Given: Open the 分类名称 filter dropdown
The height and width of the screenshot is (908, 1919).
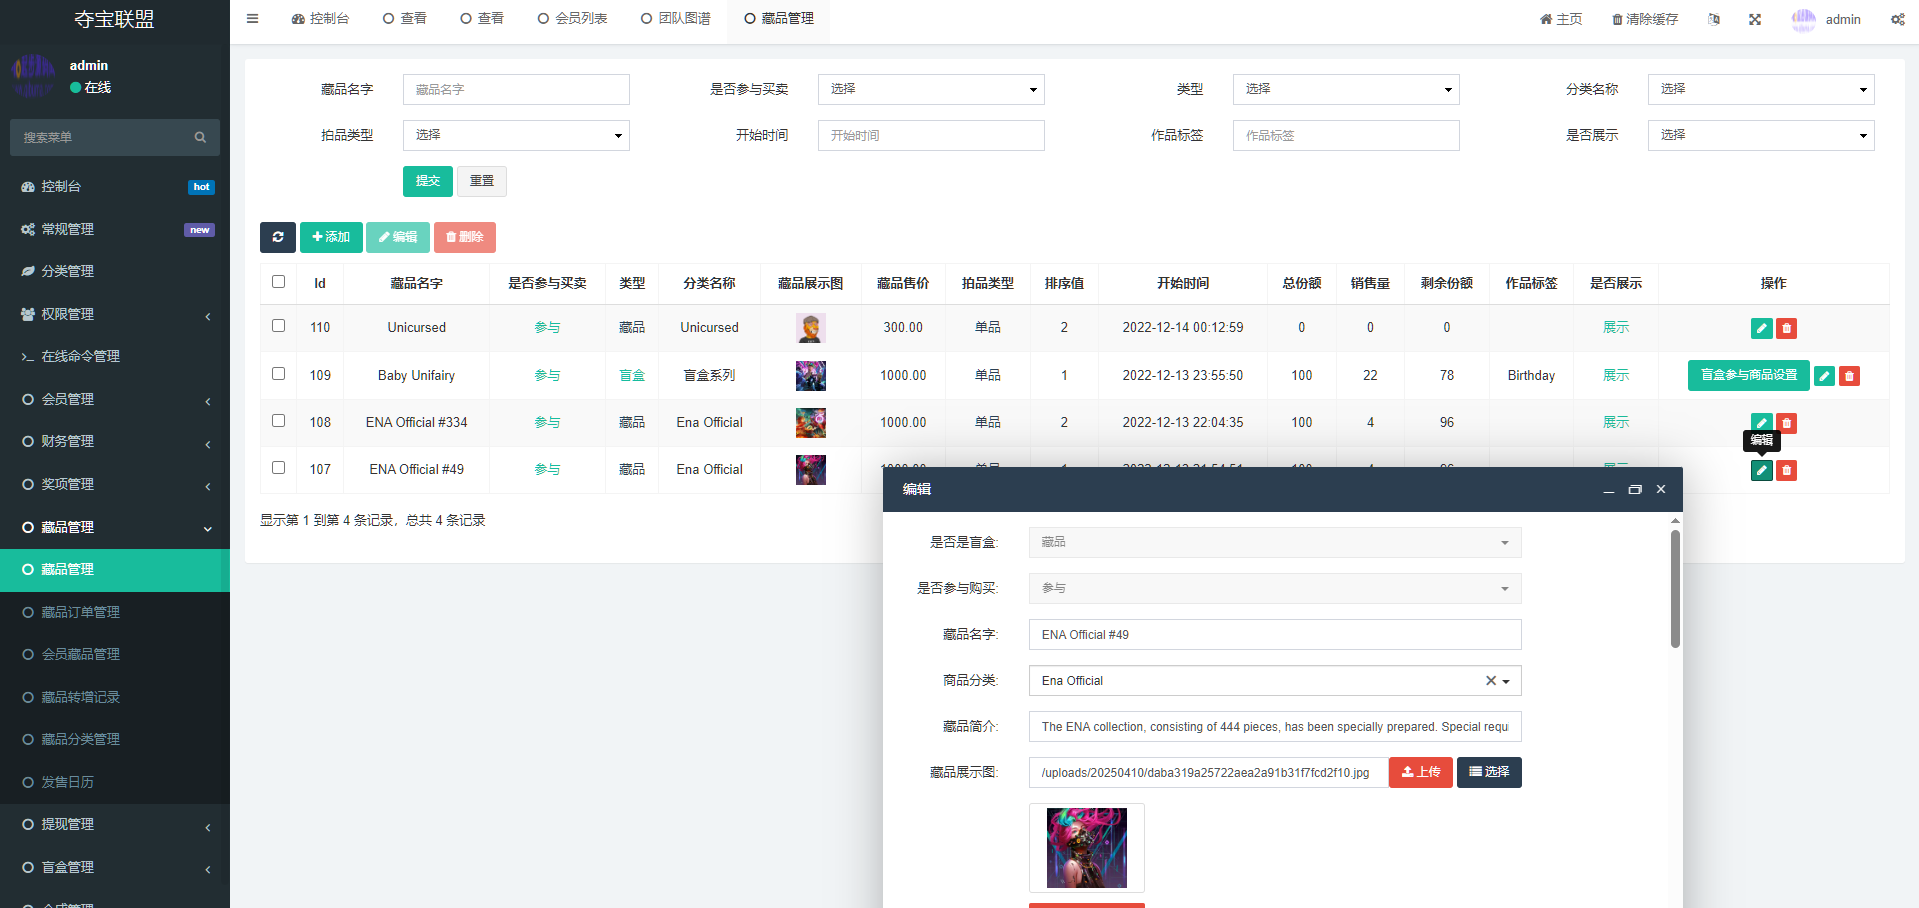Looking at the screenshot, I should [1761, 90].
